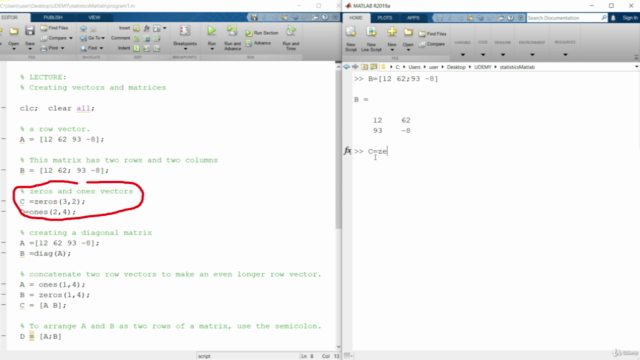Switch to the PUBLISH tab
The width and height of the screenshot is (640, 360).
(53, 18)
